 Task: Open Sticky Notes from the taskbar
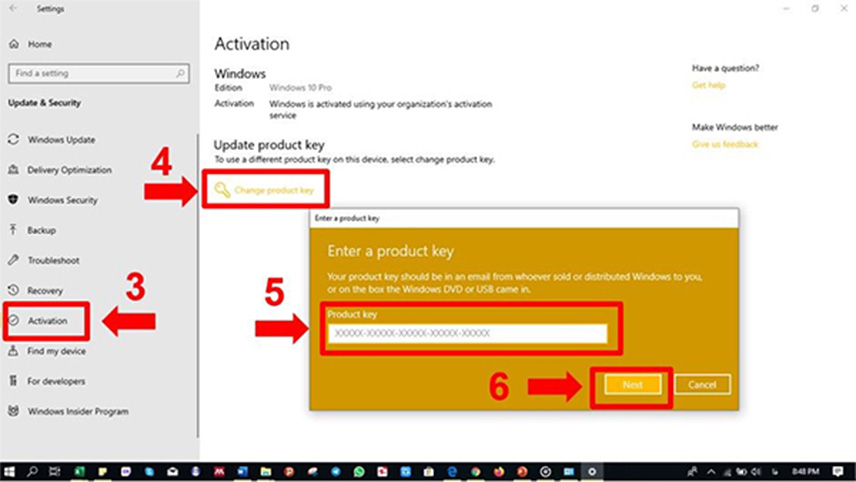[103, 472]
